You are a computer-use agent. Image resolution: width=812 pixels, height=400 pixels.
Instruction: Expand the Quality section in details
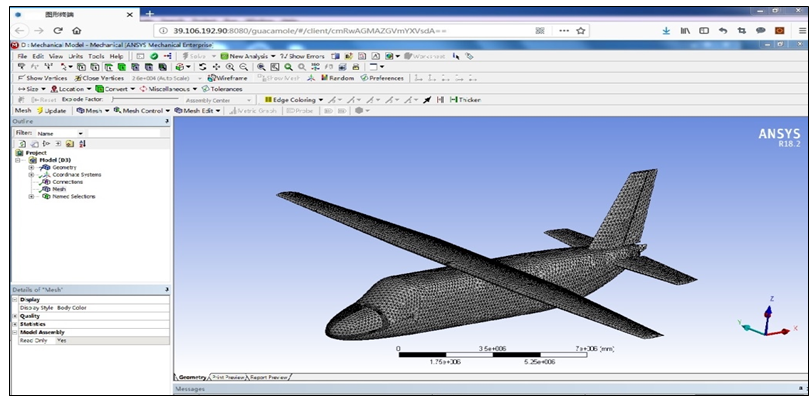[x=15, y=315]
